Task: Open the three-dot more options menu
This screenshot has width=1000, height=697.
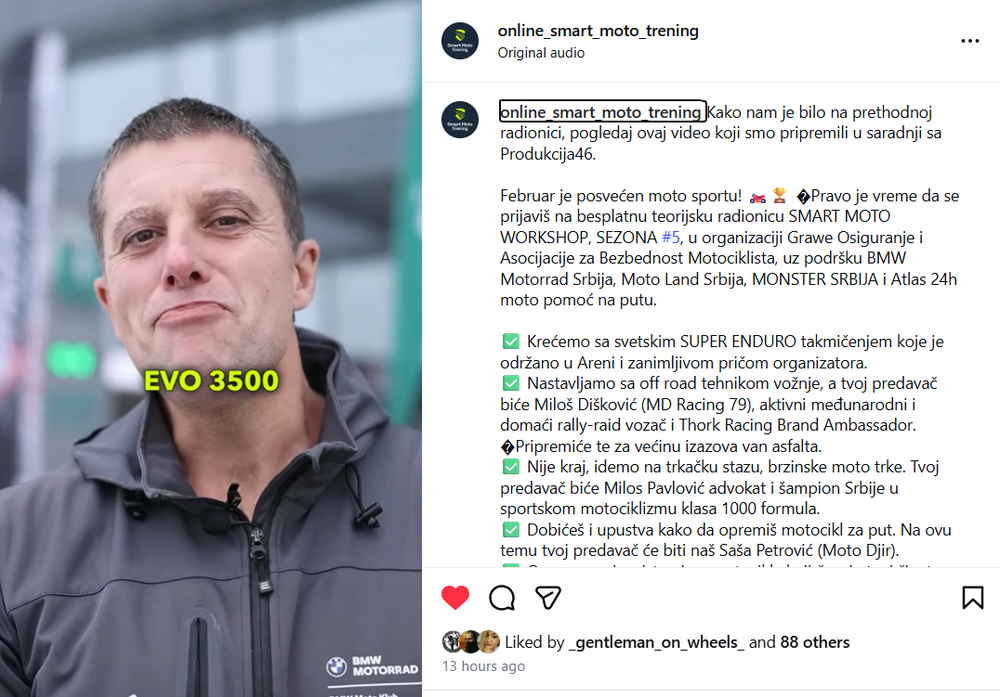Action: point(969,41)
